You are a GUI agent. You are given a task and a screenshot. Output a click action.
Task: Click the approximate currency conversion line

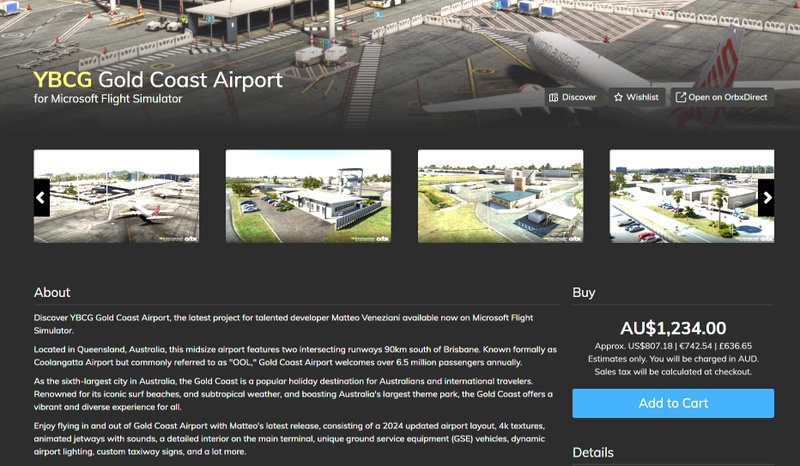pos(673,346)
